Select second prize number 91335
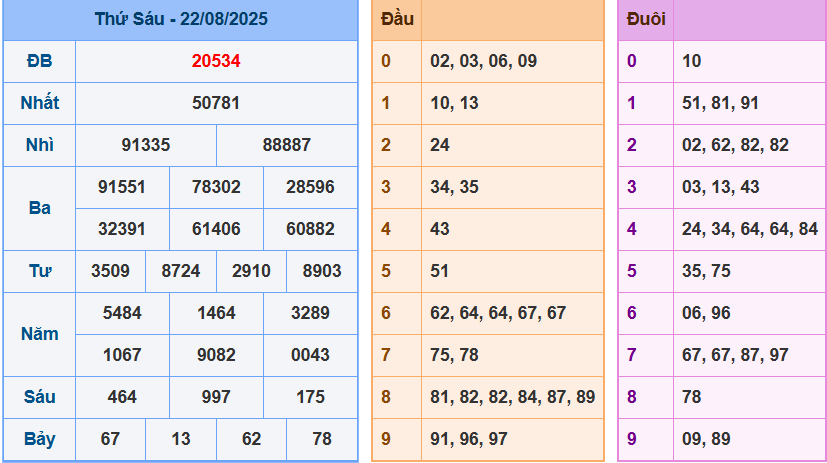The height and width of the screenshot is (463, 827). click(146, 145)
